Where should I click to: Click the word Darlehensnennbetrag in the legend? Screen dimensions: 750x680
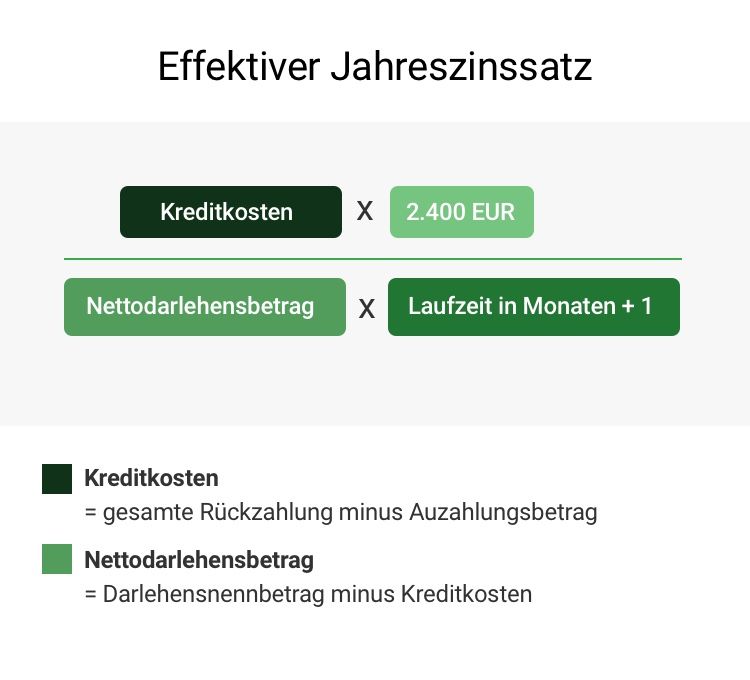tap(213, 594)
